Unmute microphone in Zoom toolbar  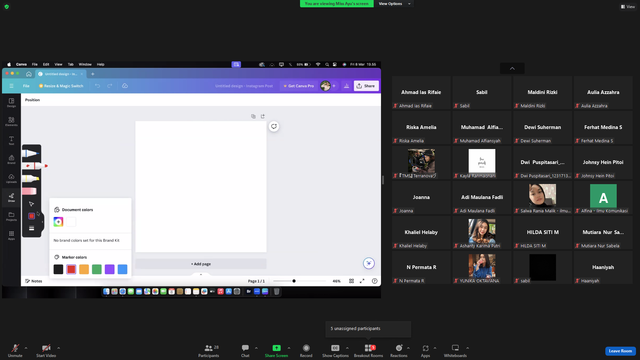click(x=15, y=351)
